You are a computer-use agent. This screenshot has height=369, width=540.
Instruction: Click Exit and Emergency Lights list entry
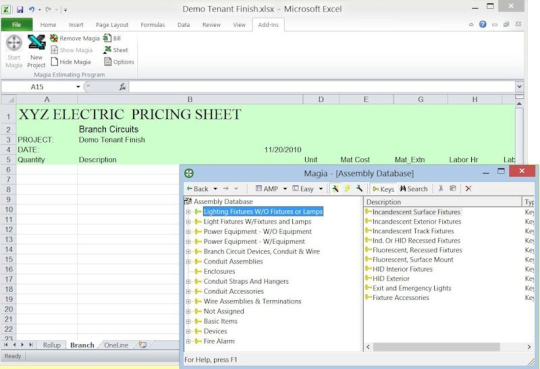tap(412, 288)
